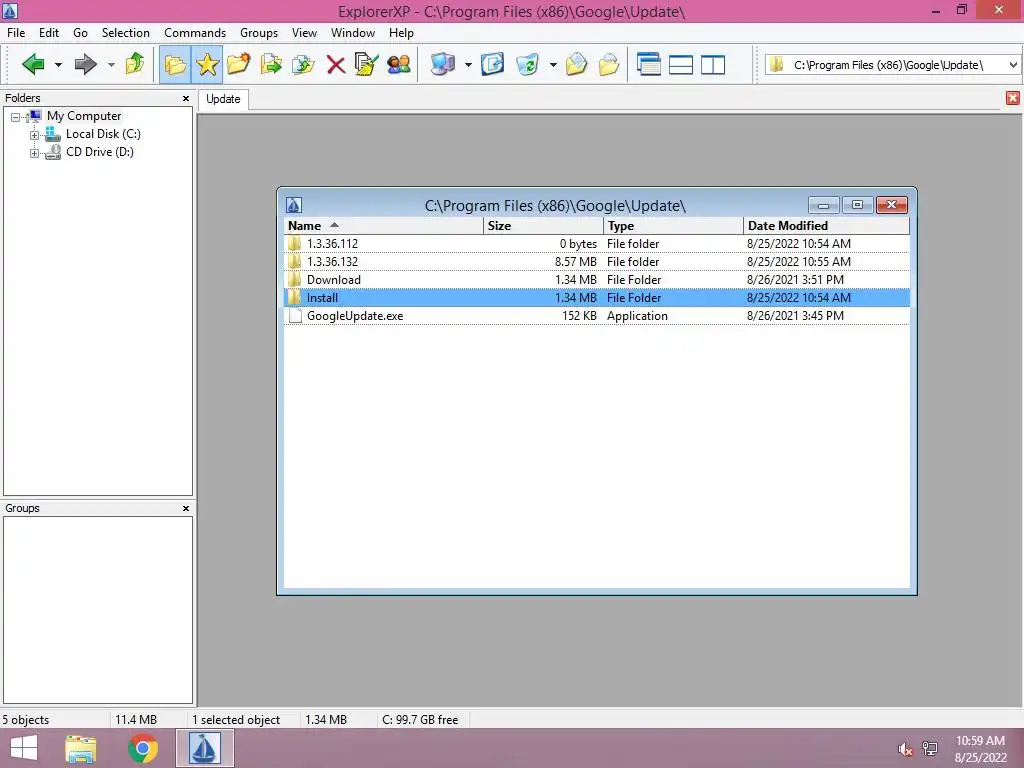Click the Copy to folder icon
This screenshot has height=768, width=1024.
tap(271, 64)
